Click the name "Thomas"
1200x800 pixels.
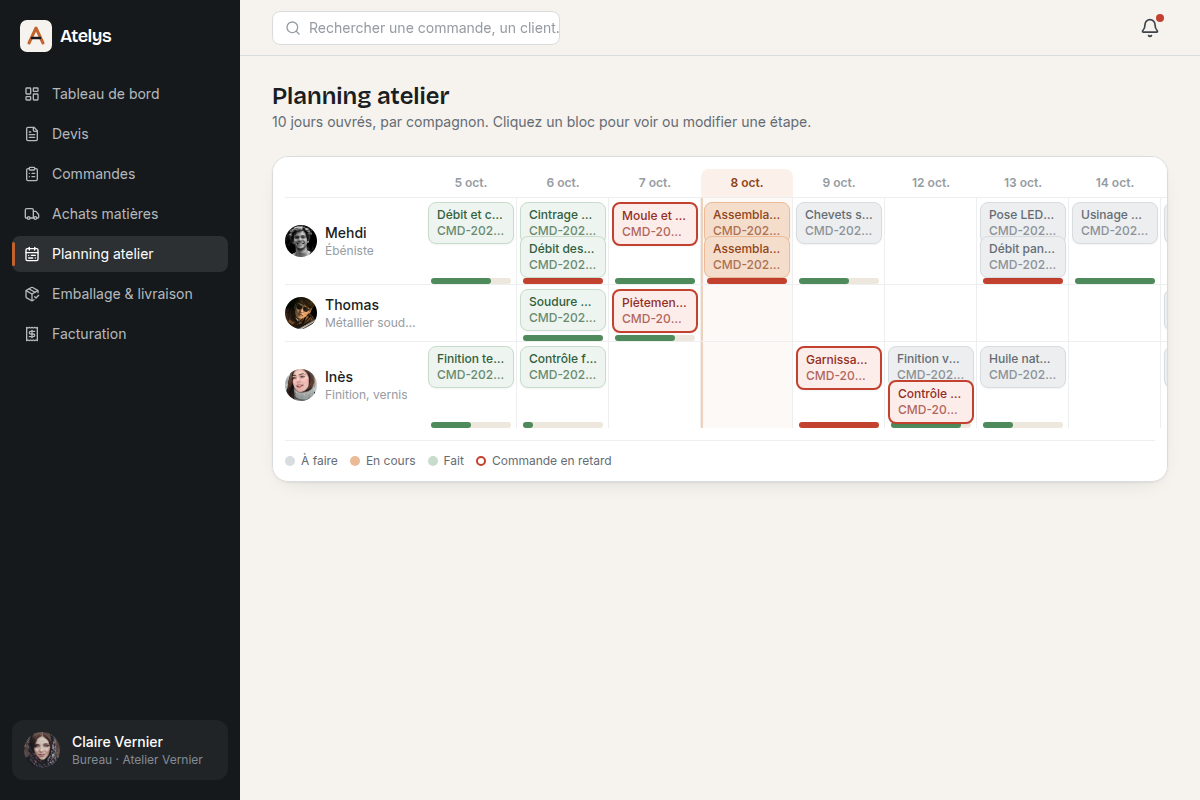(352, 305)
